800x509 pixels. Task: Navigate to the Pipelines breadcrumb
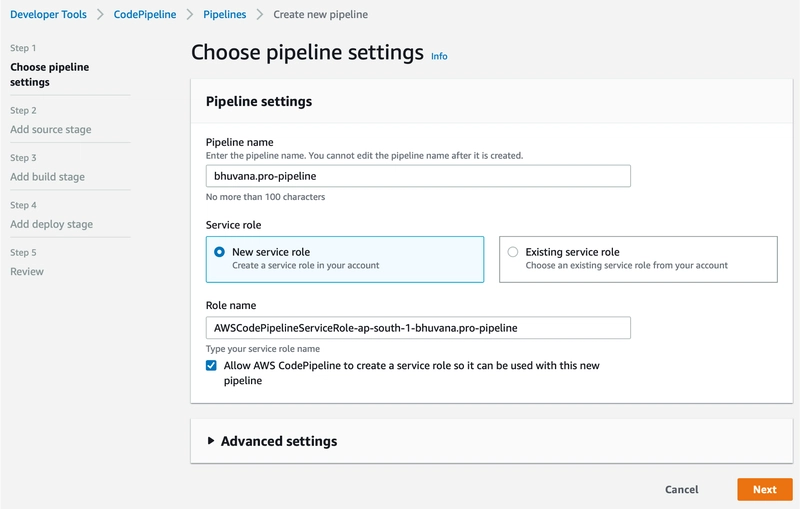click(224, 15)
